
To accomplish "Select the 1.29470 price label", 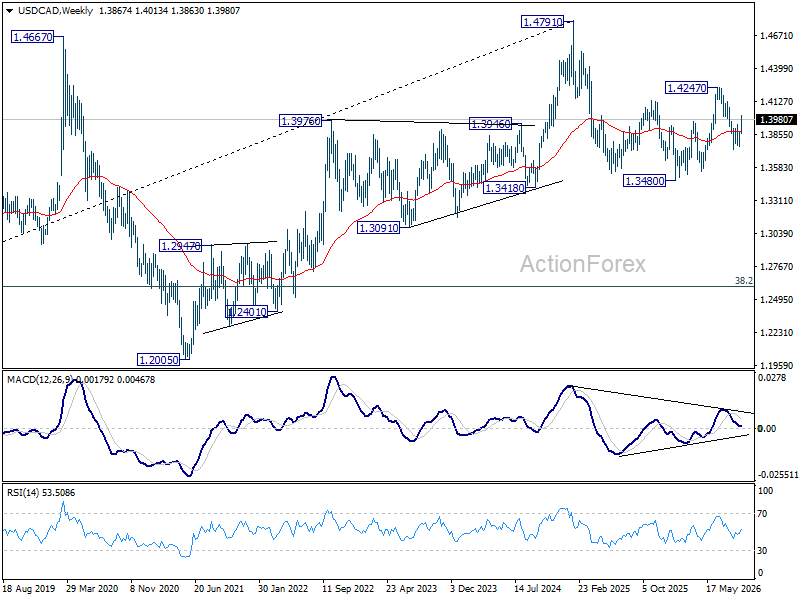I will [181, 246].
